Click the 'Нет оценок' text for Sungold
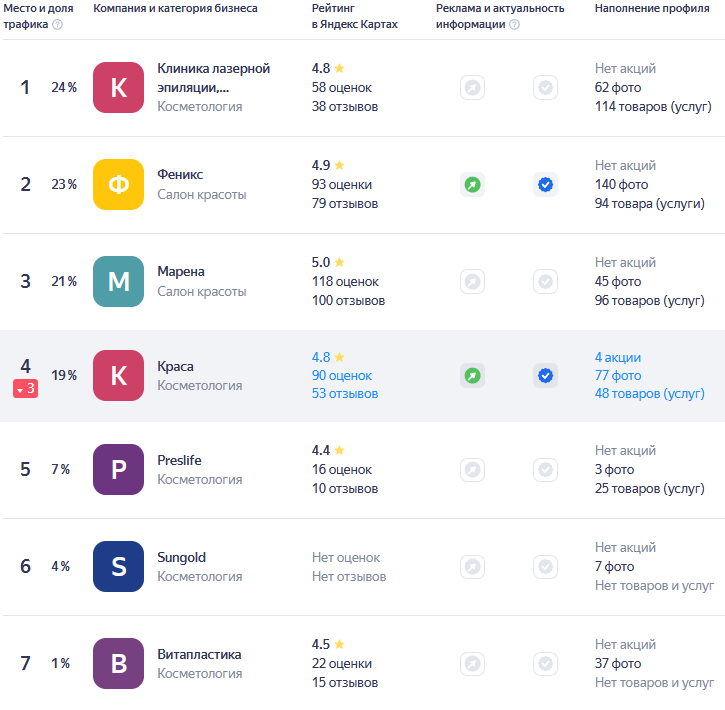Screen dimensions: 725x710 (x=346, y=557)
